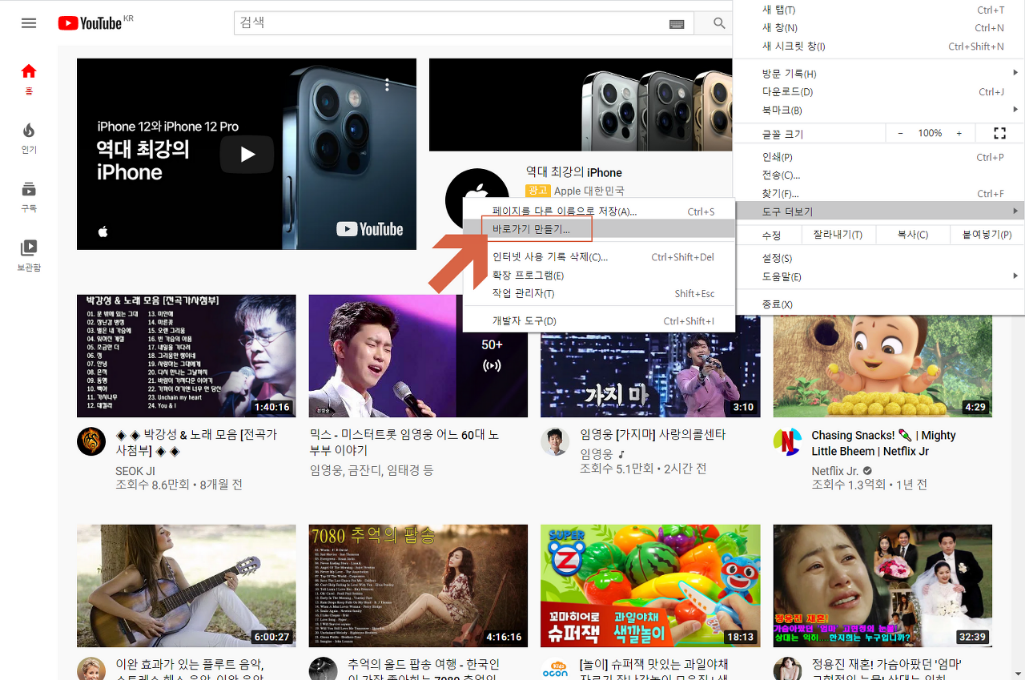
Task: Click 역대 최강의 iPhone ad title
Action: 574,173
